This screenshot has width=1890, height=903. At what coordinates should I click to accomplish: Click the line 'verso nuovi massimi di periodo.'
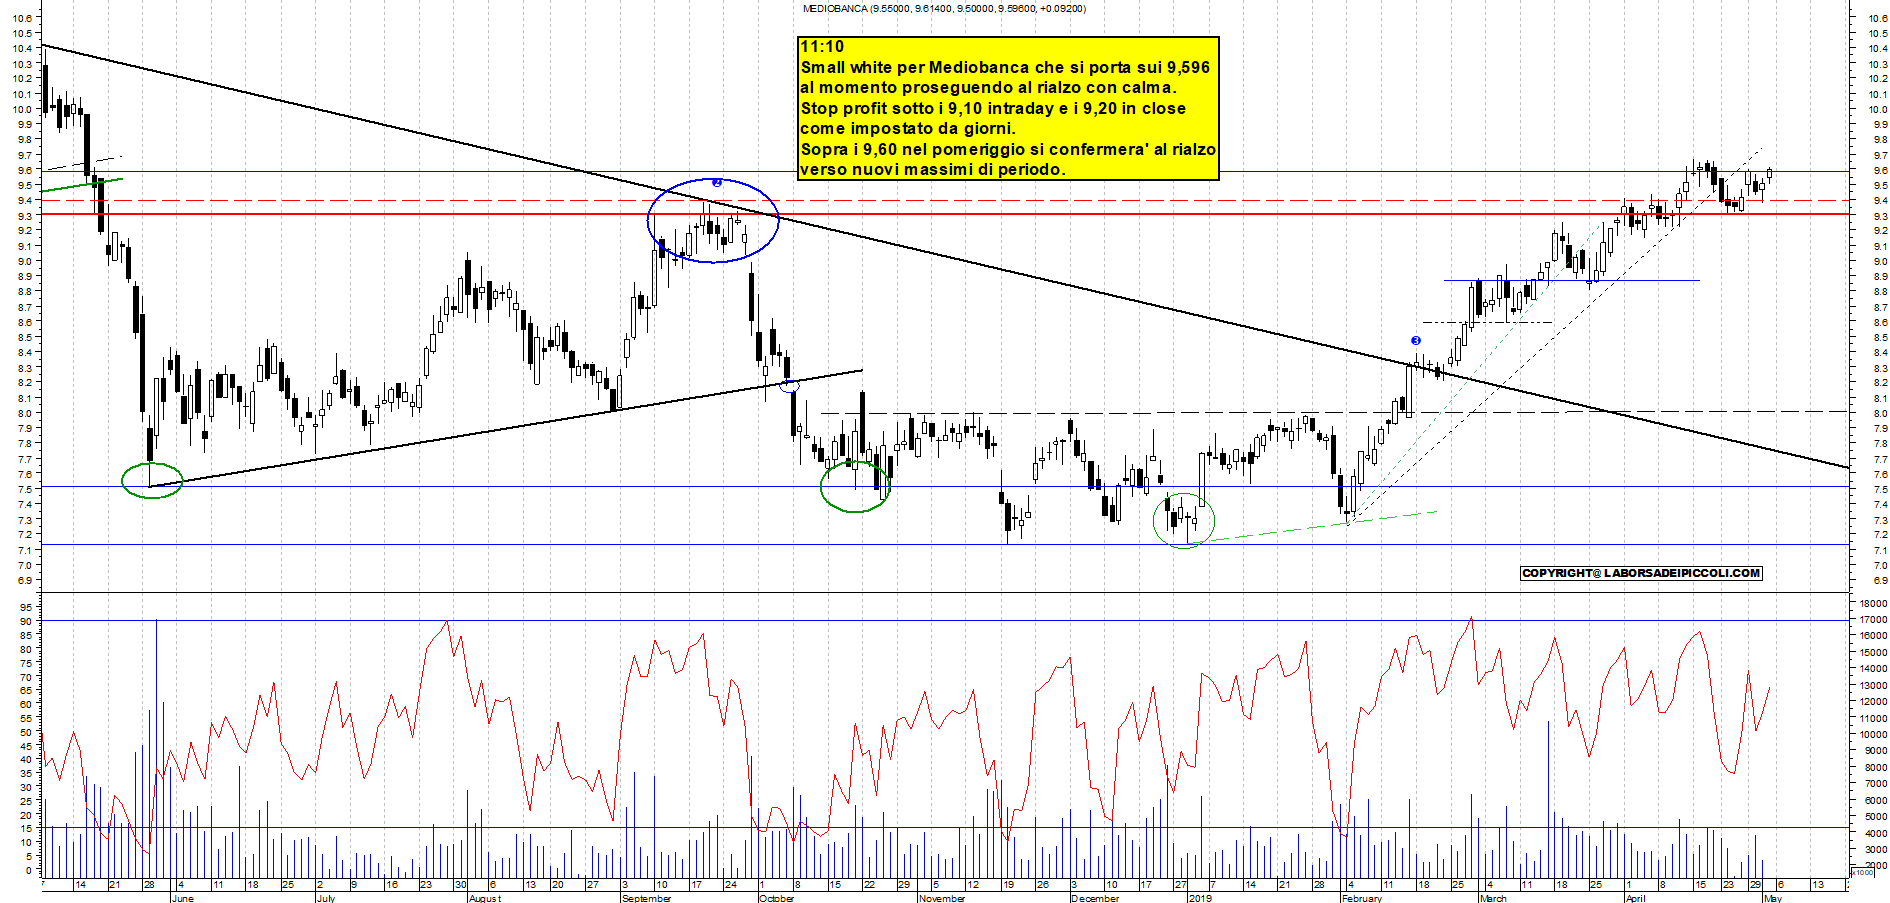933,169
